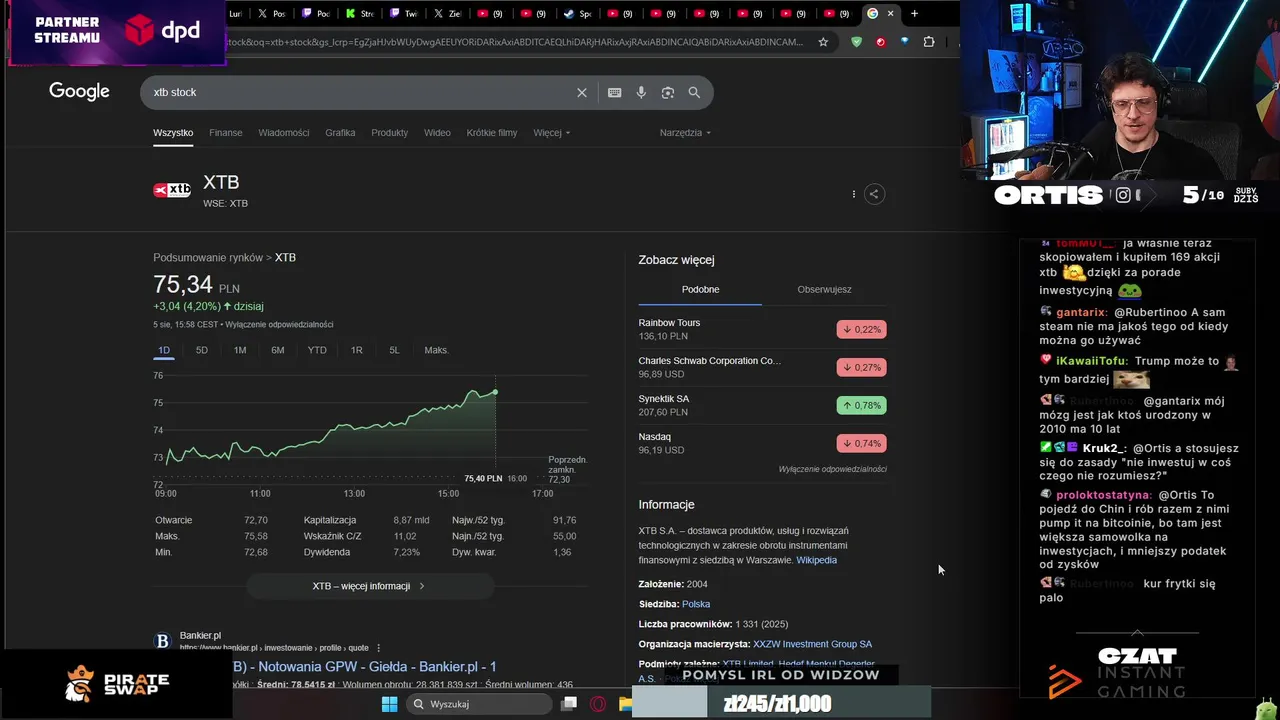Select the Grafika search tab
This screenshot has width=1280, height=720.
pos(340,132)
